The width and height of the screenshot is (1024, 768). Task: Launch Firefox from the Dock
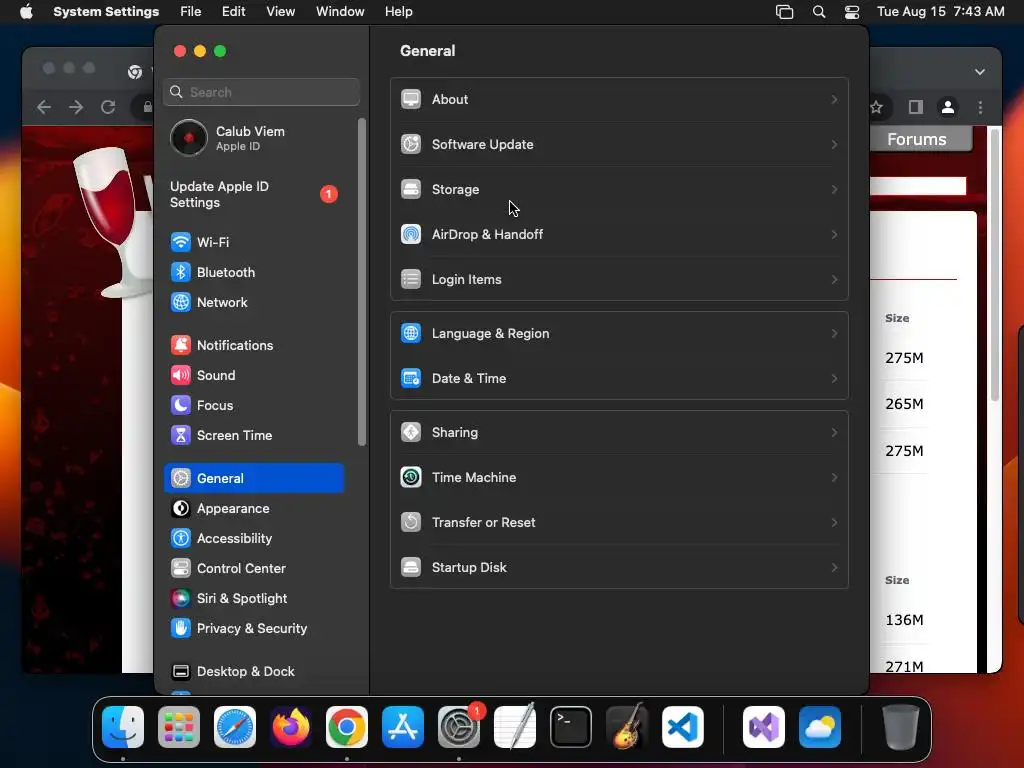pyautogui.click(x=291, y=727)
